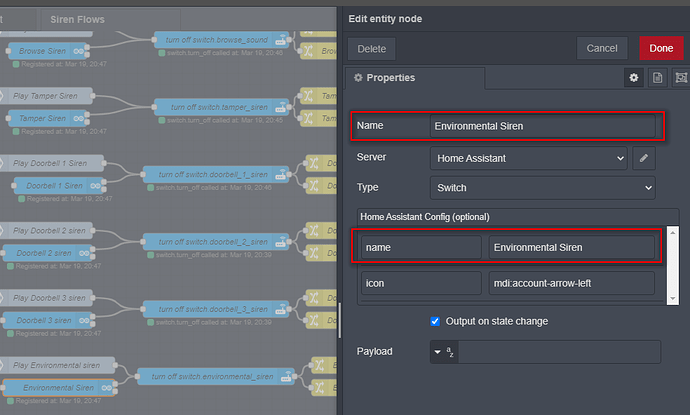Click the red Done button
Screen dimensions: 690x415
pos(661,48)
